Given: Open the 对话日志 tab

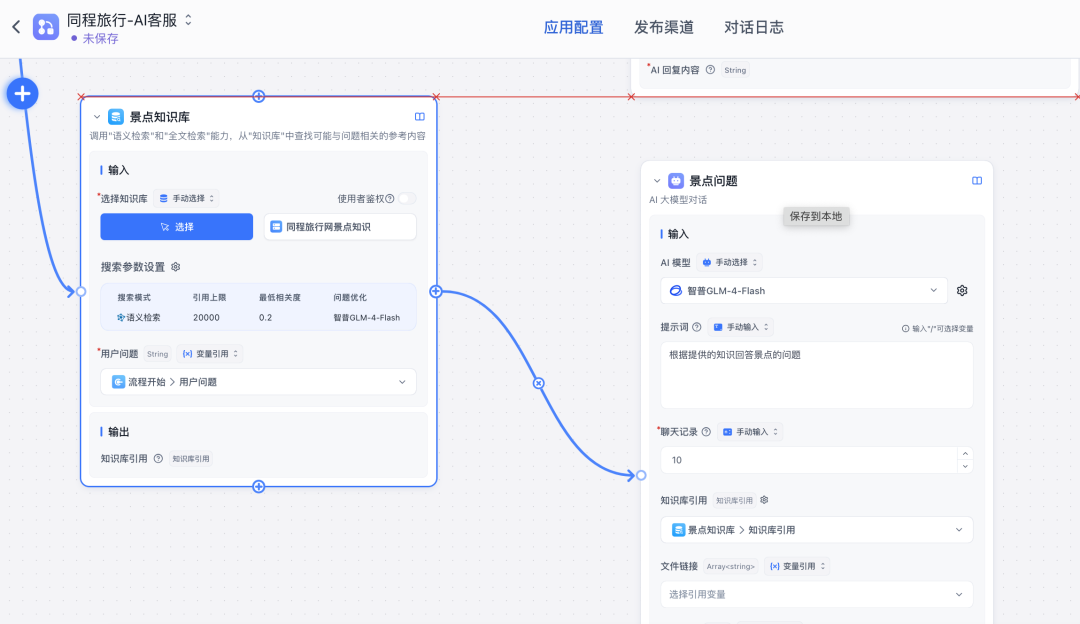Looking at the screenshot, I should pyautogui.click(x=754, y=28).
